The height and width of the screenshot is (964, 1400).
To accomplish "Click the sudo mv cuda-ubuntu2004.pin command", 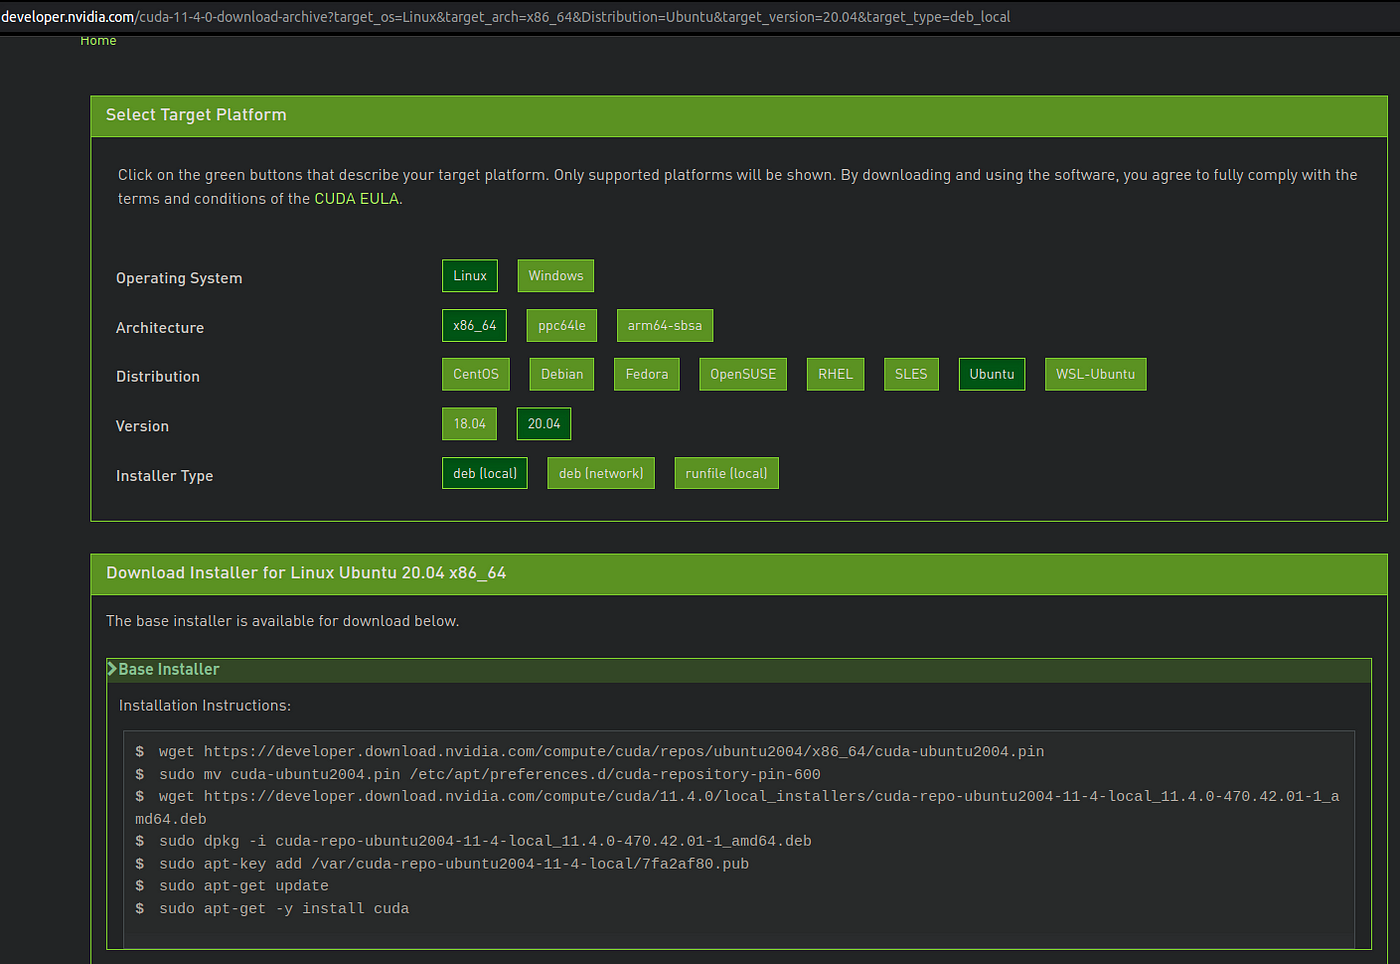I will (x=478, y=775).
